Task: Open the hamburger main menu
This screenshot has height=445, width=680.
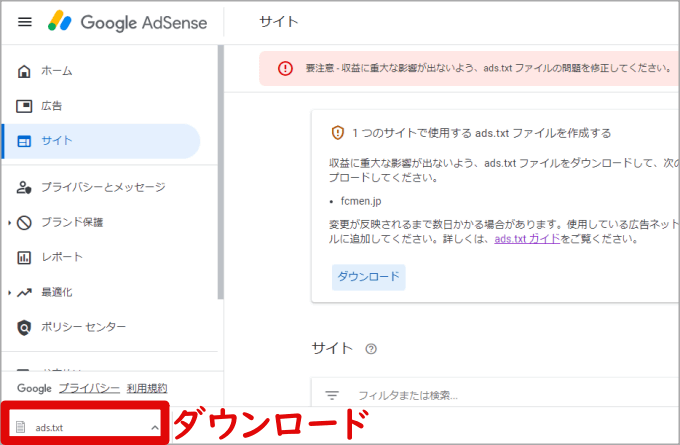Action: click(x=25, y=22)
